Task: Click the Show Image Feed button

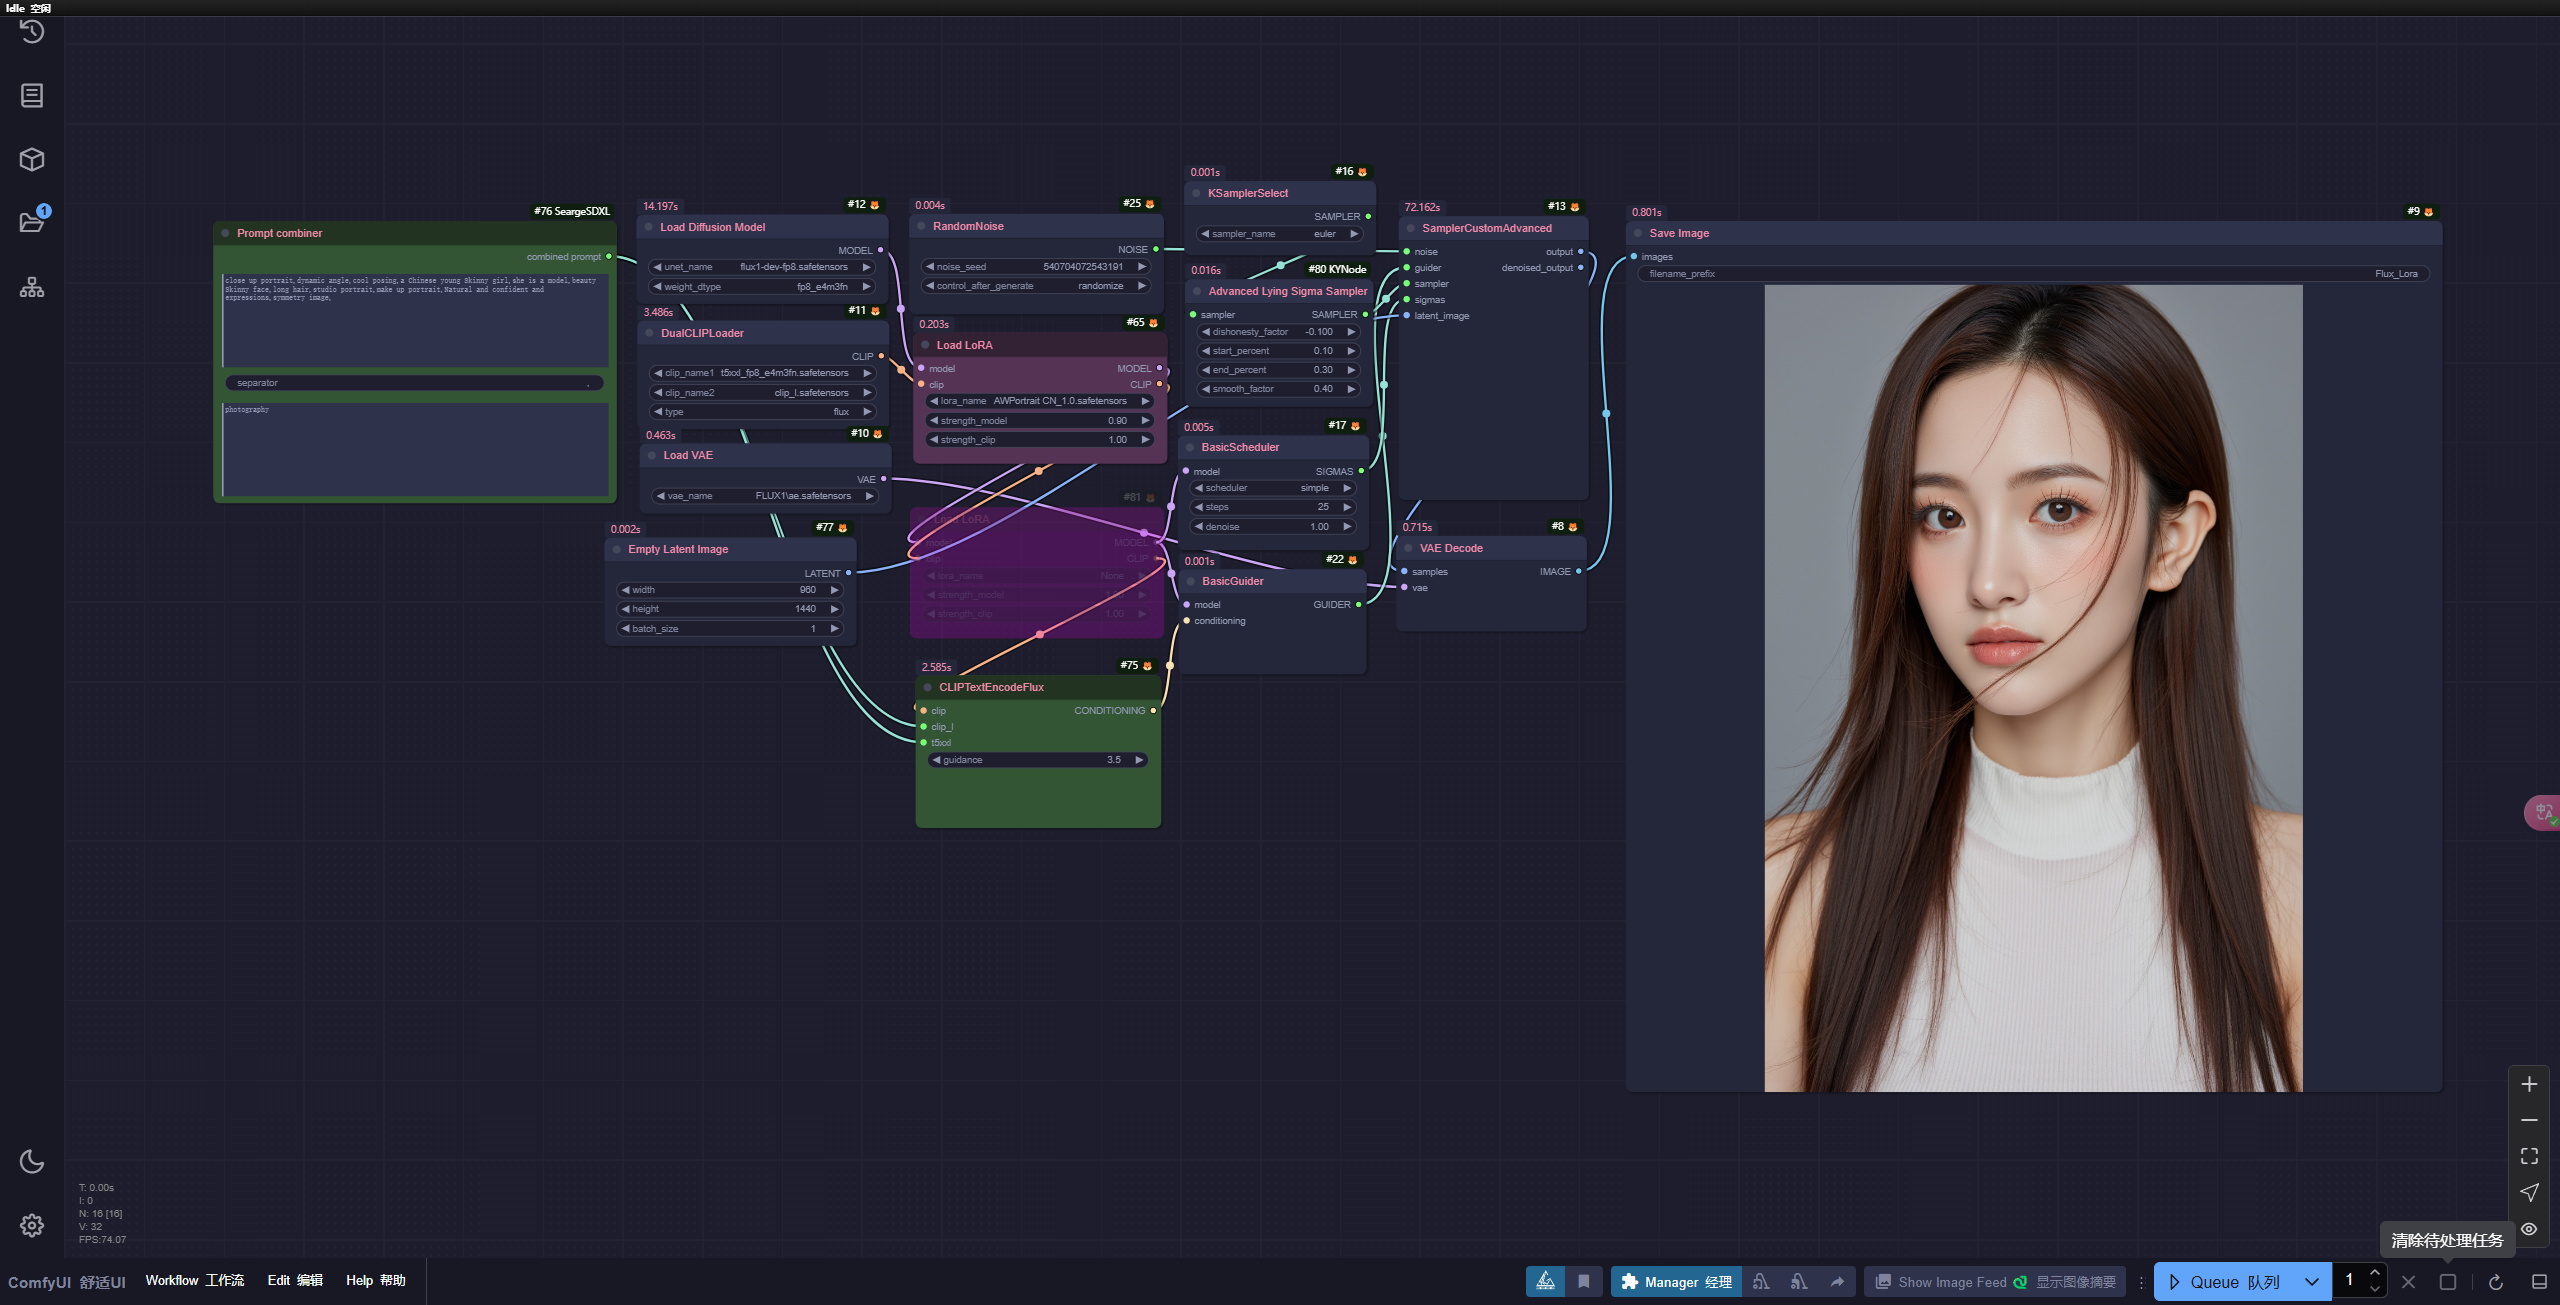Action: pos(1995,1282)
